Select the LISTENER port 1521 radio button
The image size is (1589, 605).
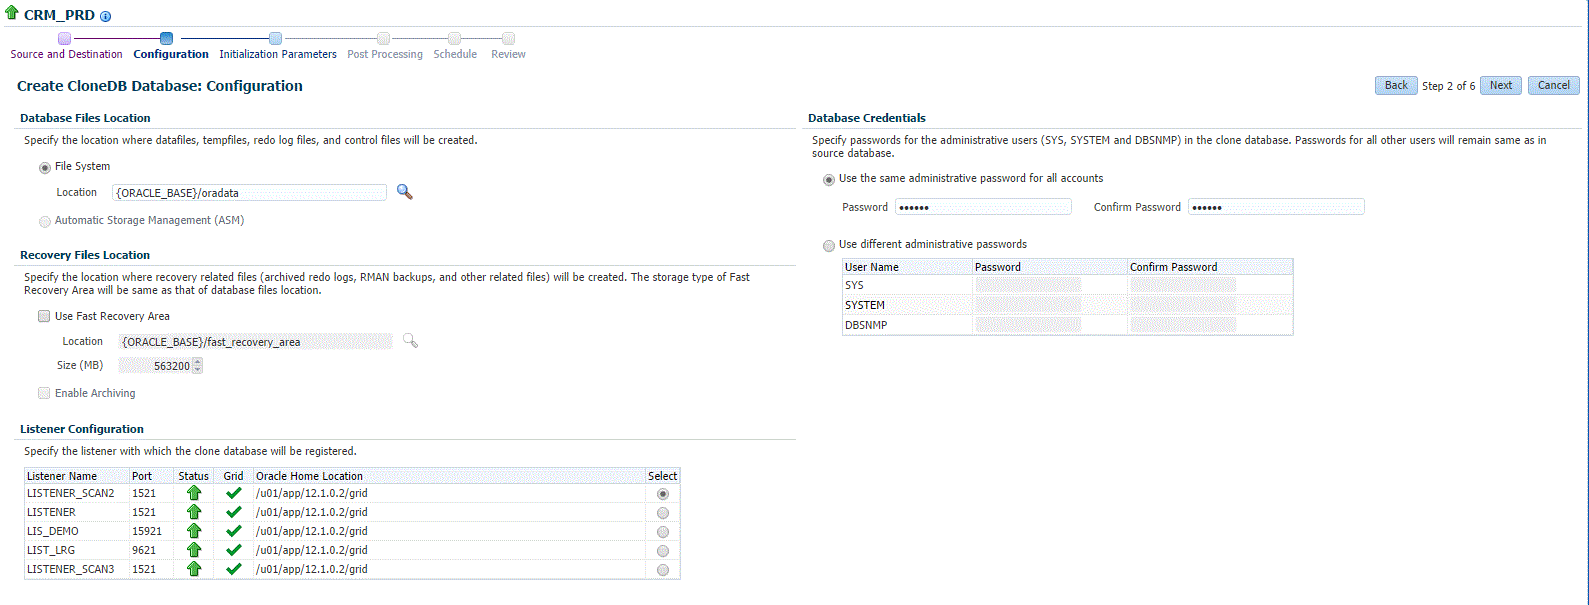click(663, 513)
